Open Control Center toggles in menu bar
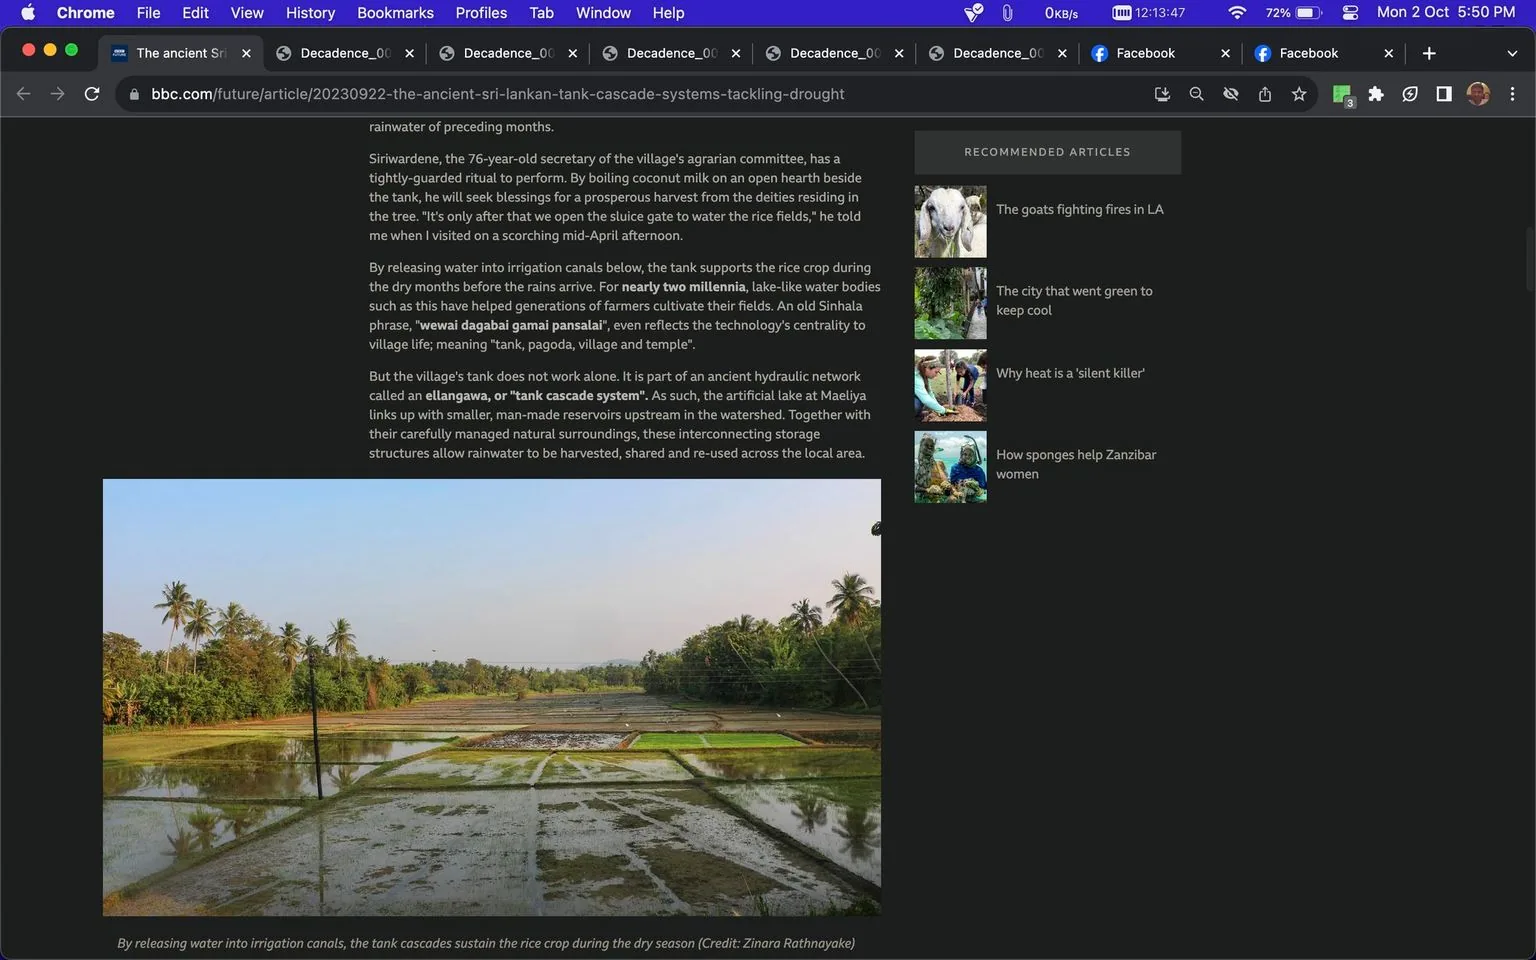 point(1349,13)
